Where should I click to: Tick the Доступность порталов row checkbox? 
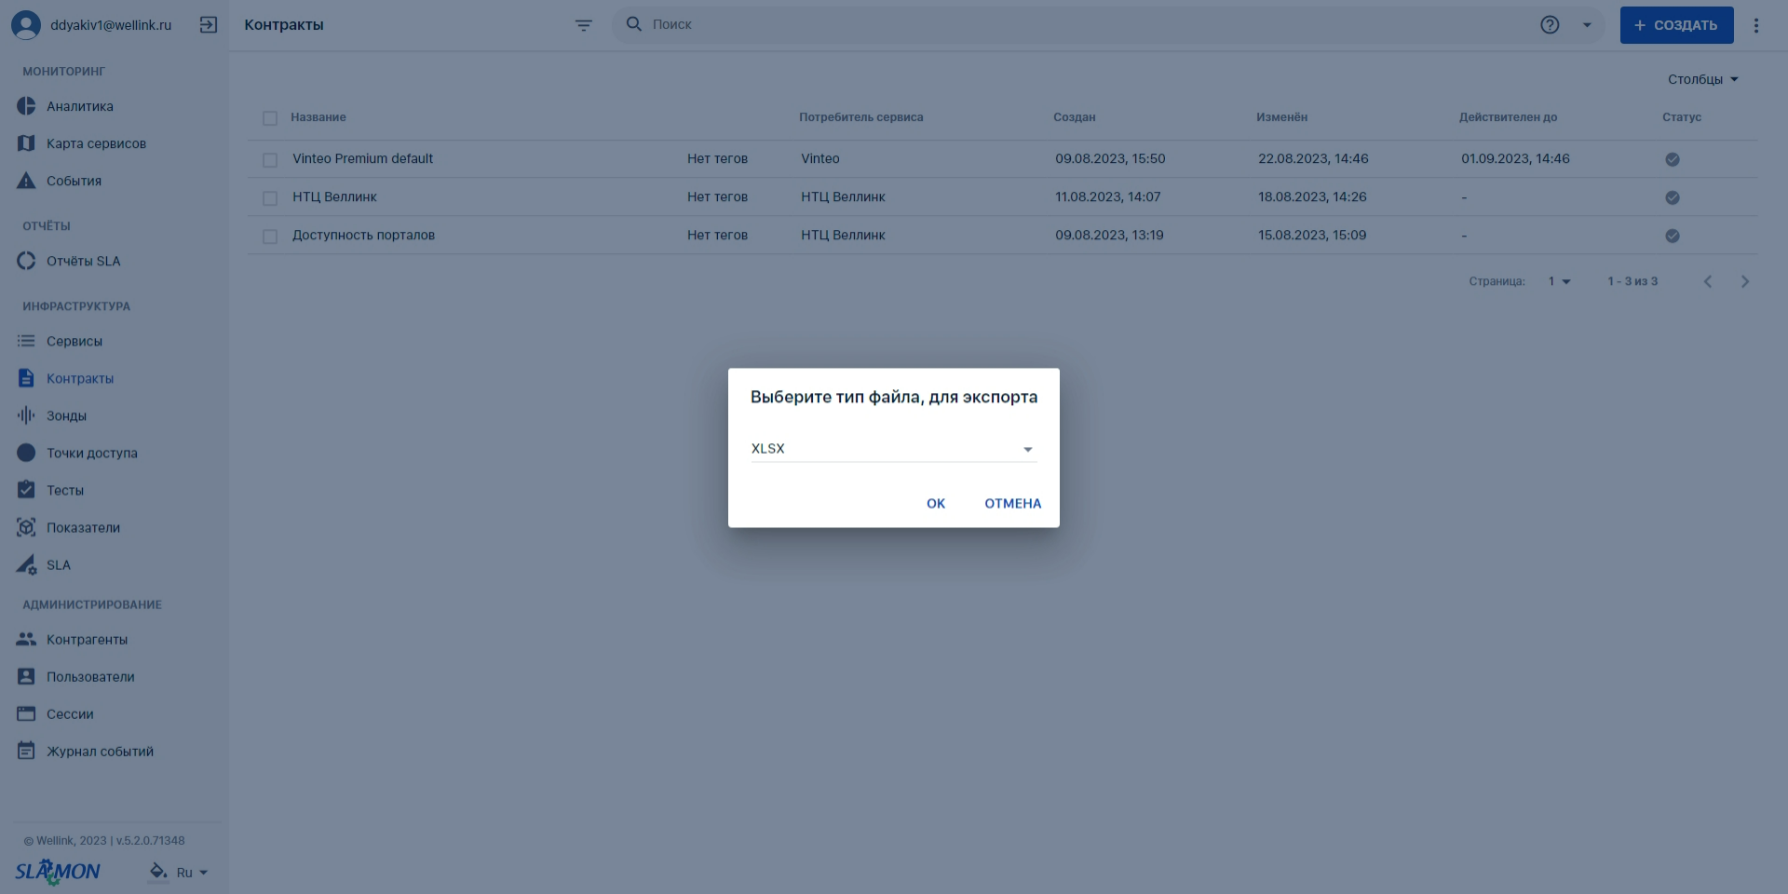pos(270,237)
